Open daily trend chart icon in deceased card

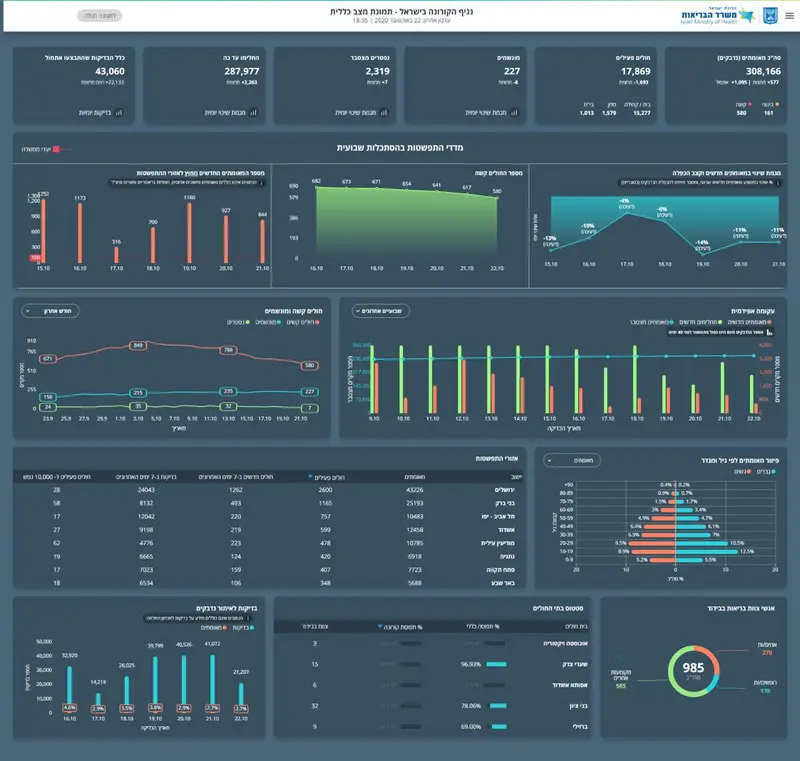click(384, 112)
